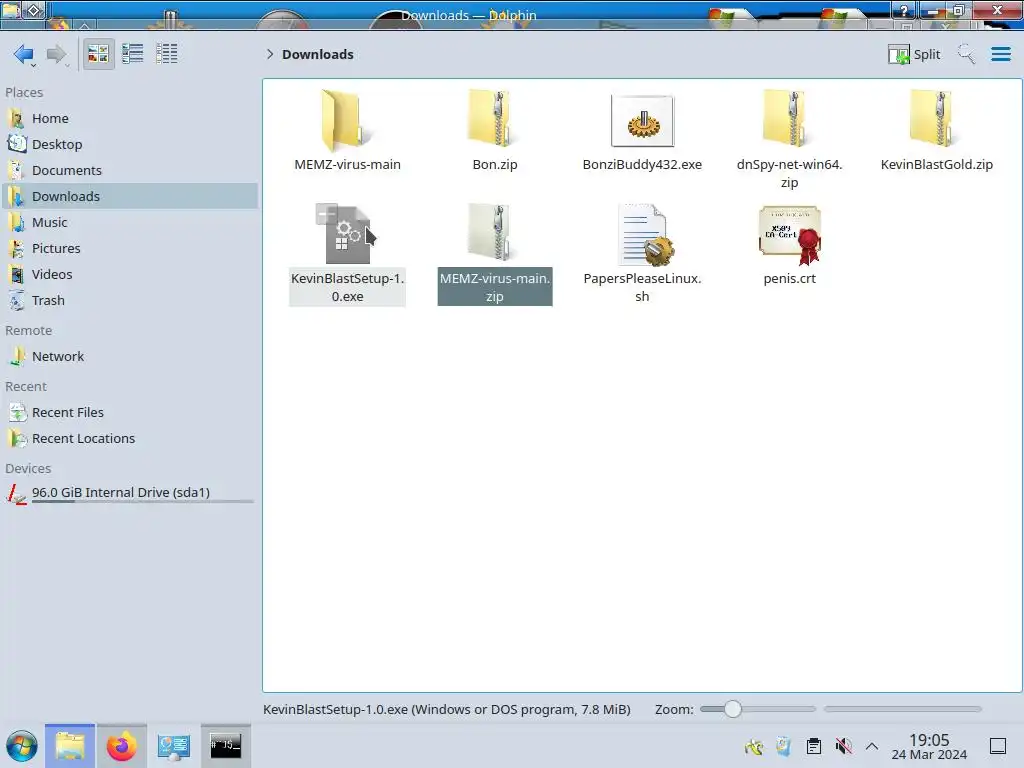Viewport: 1024px width, 768px height.
Task: Switch to Compact view mode
Action: tap(133, 54)
